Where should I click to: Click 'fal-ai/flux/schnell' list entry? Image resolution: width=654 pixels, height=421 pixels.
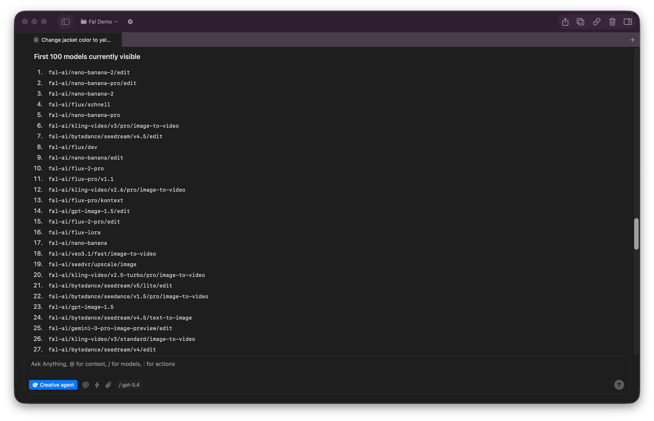tap(79, 105)
